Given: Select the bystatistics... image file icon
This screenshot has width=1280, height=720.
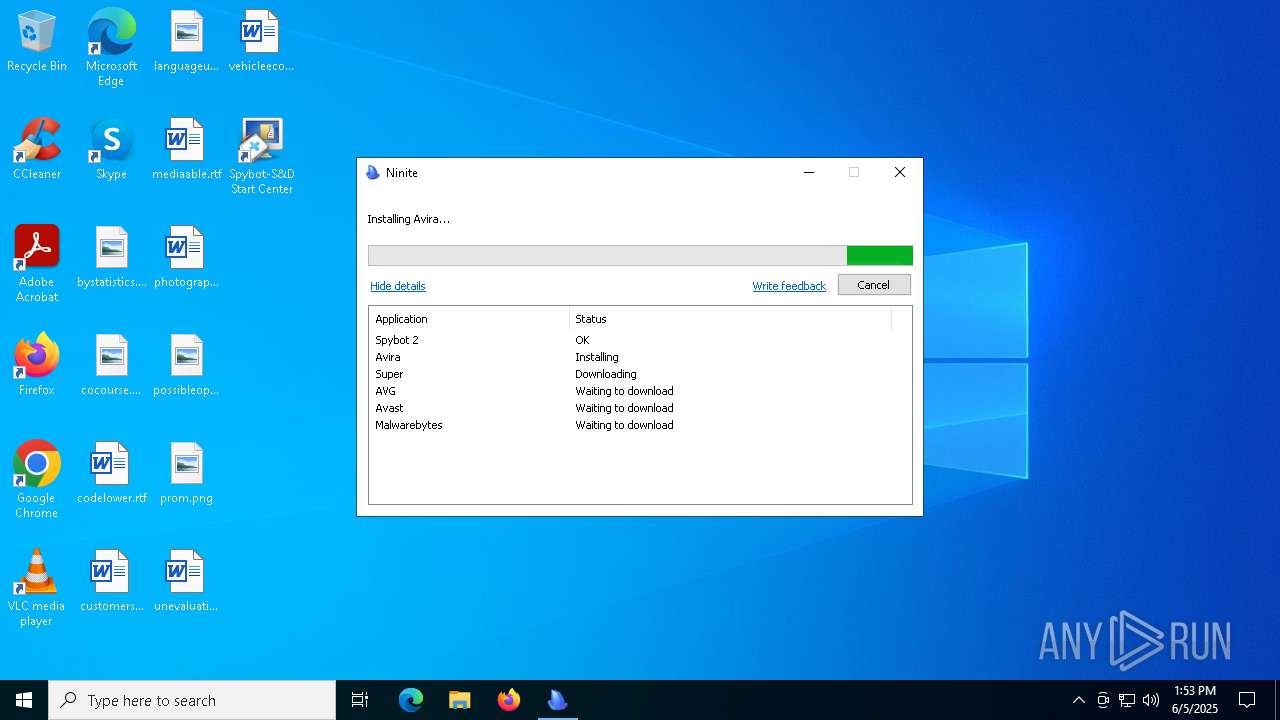Looking at the screenshot, I should click(111, 257).
